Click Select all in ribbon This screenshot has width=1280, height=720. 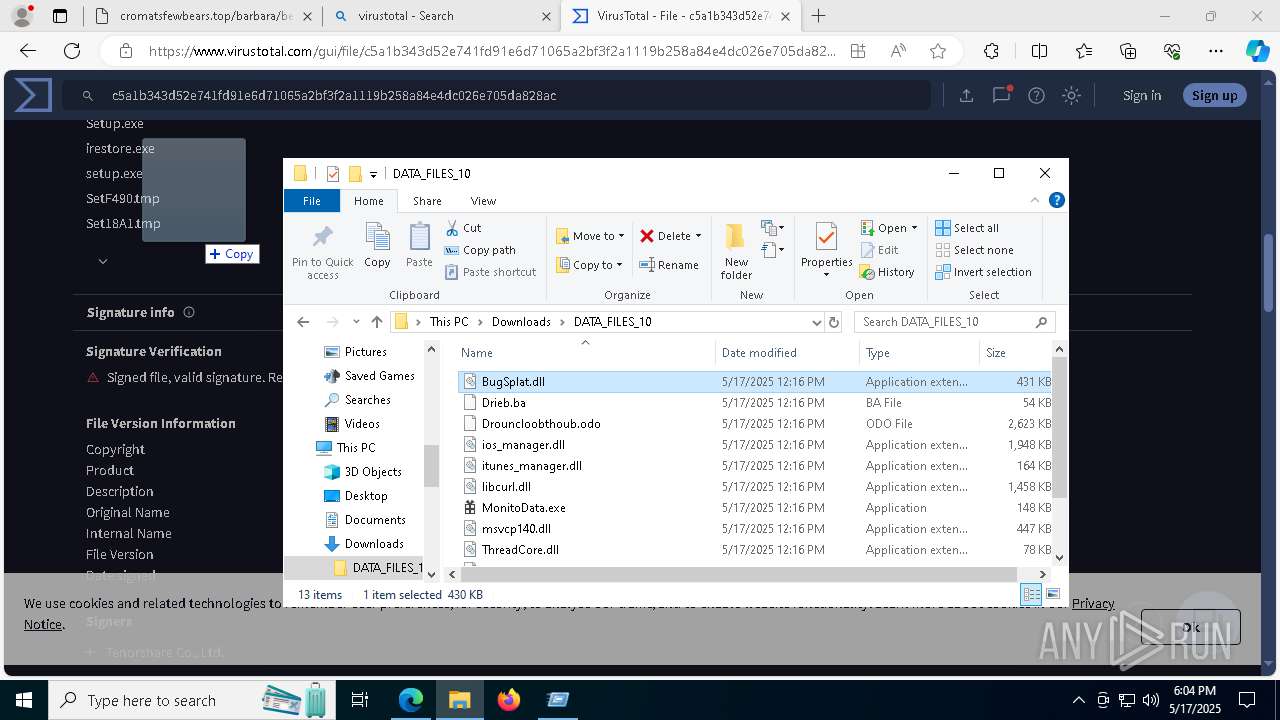967,228
